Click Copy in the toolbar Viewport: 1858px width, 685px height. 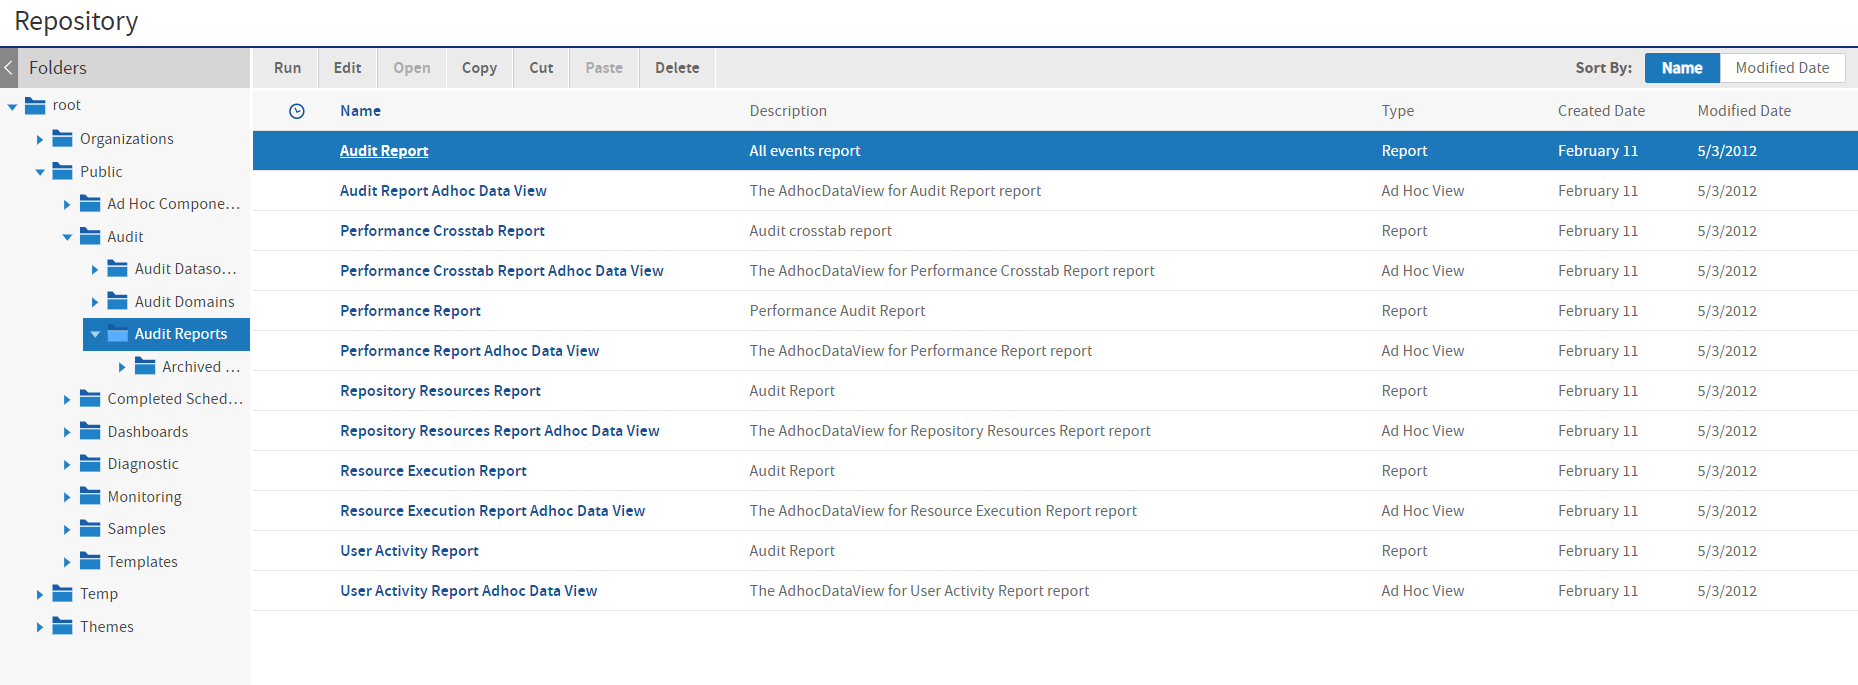479,68
